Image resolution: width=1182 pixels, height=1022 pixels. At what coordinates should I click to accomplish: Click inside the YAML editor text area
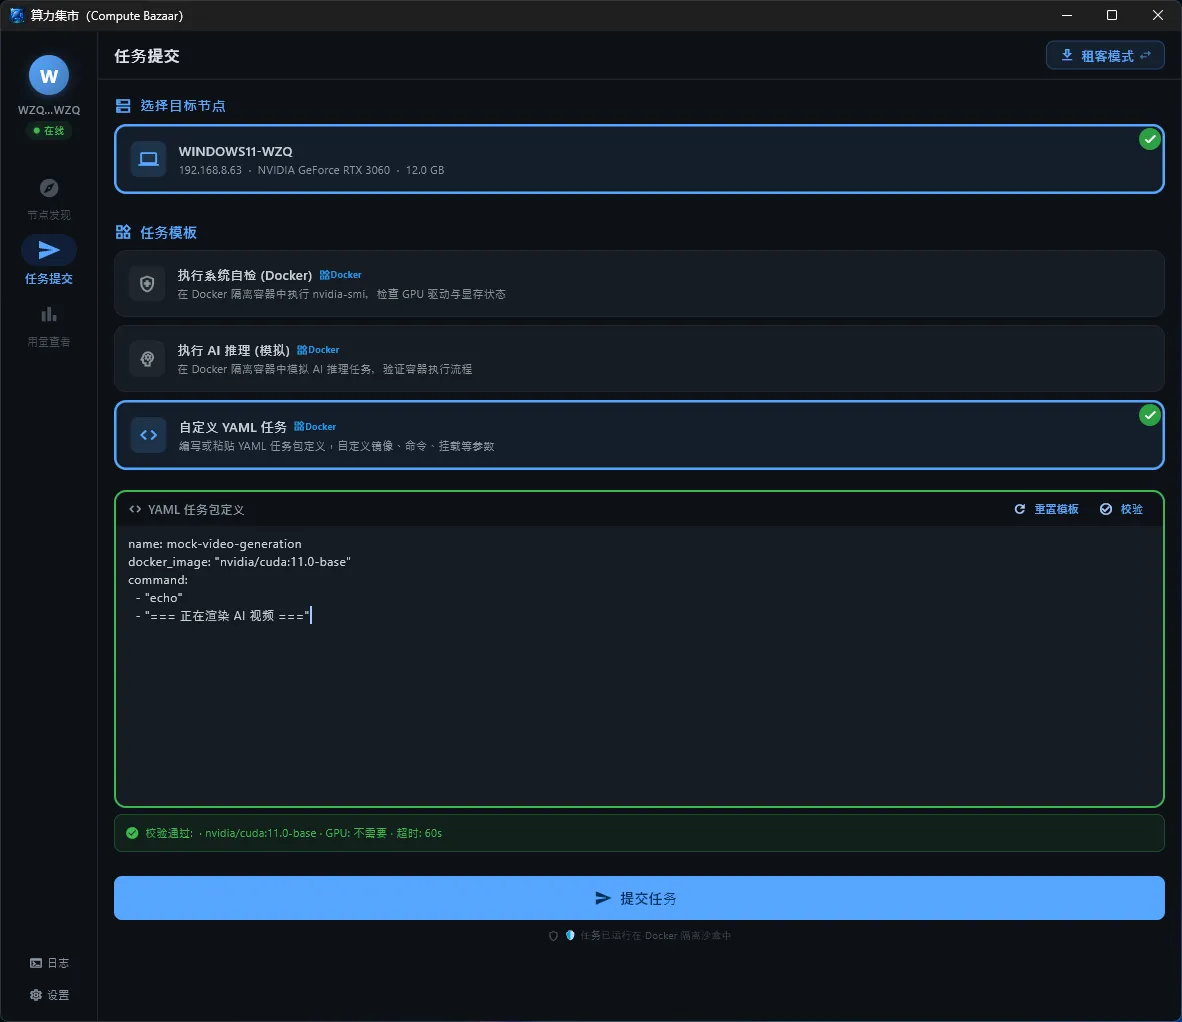639,665
